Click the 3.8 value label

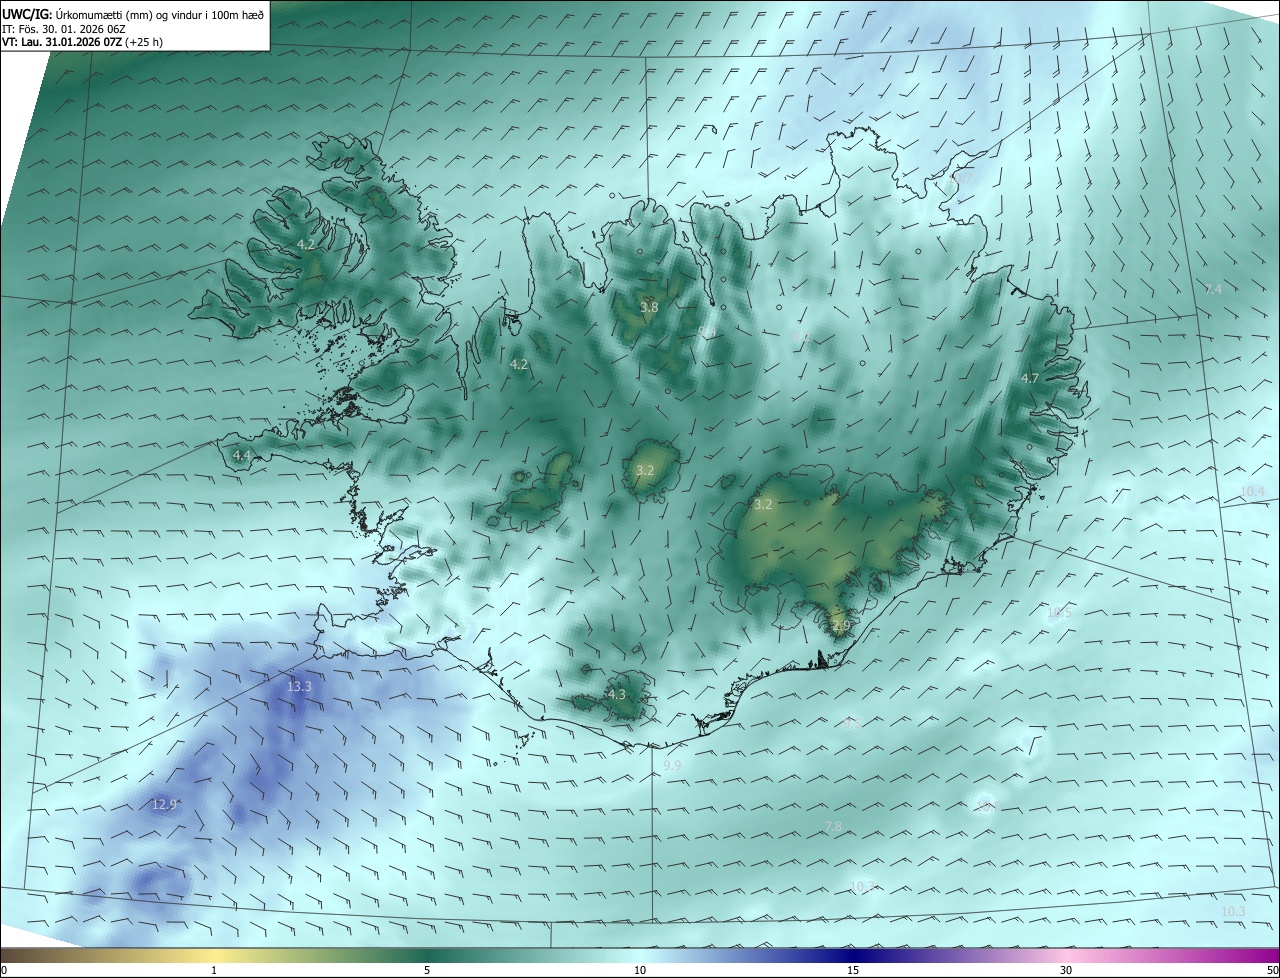pos(649,307)
